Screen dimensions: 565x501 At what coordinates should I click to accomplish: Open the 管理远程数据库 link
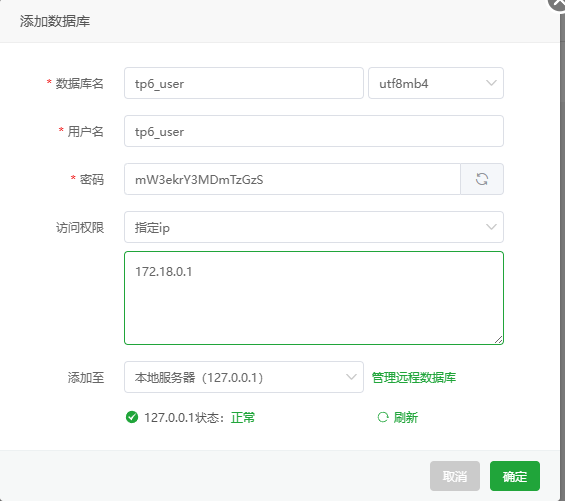(x=414, y=377)
